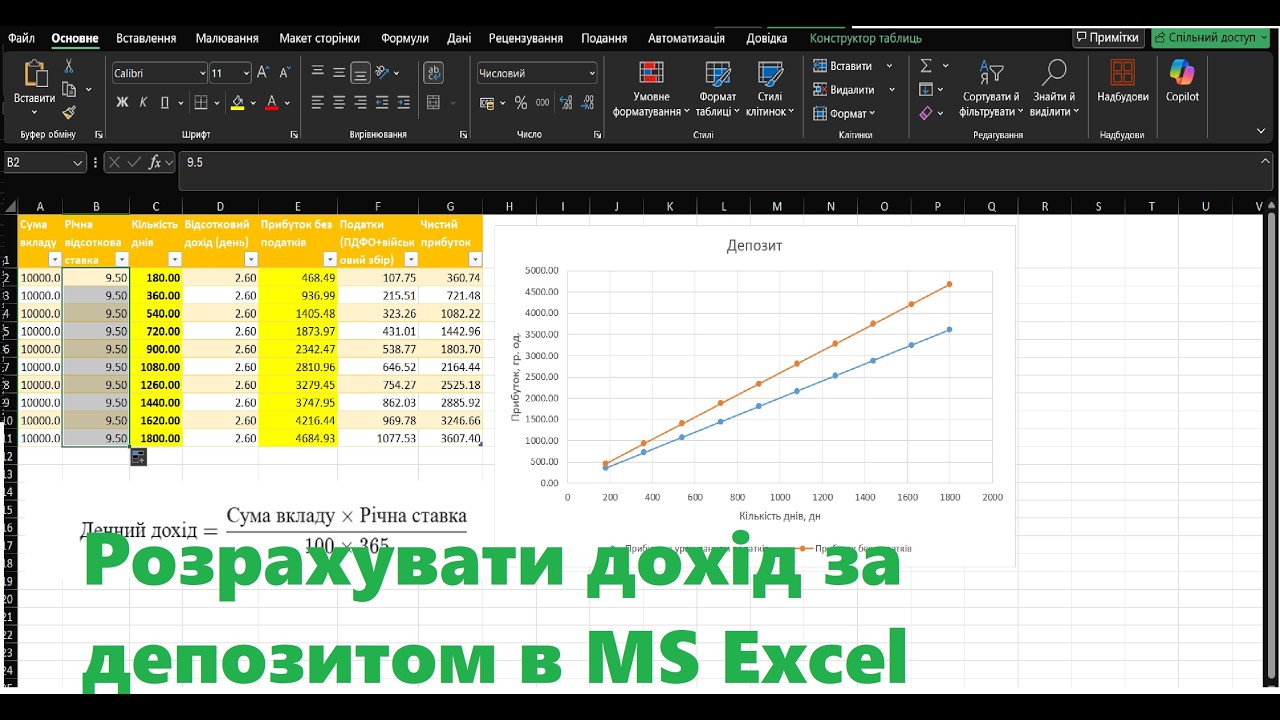Select the Format Painter brush
The height and width of the screenshot is (720, 1280).
tap(69, 112)
